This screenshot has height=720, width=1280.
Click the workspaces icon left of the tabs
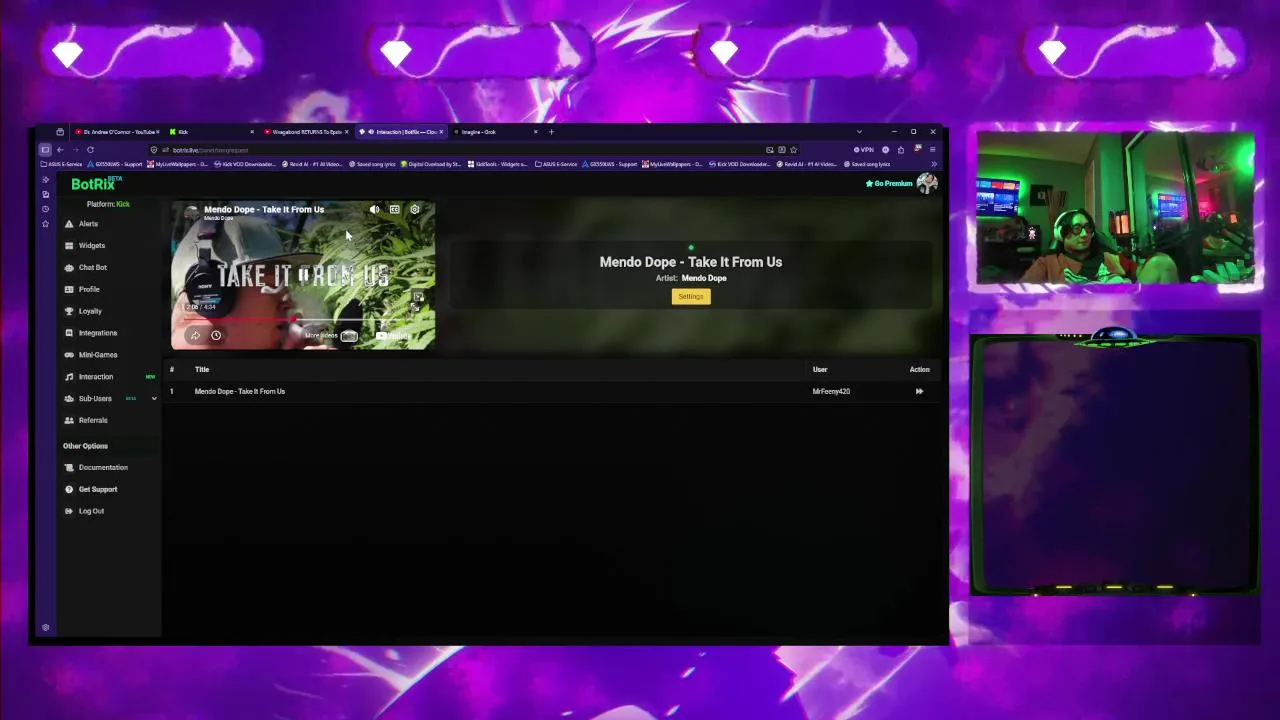[60, 132]
